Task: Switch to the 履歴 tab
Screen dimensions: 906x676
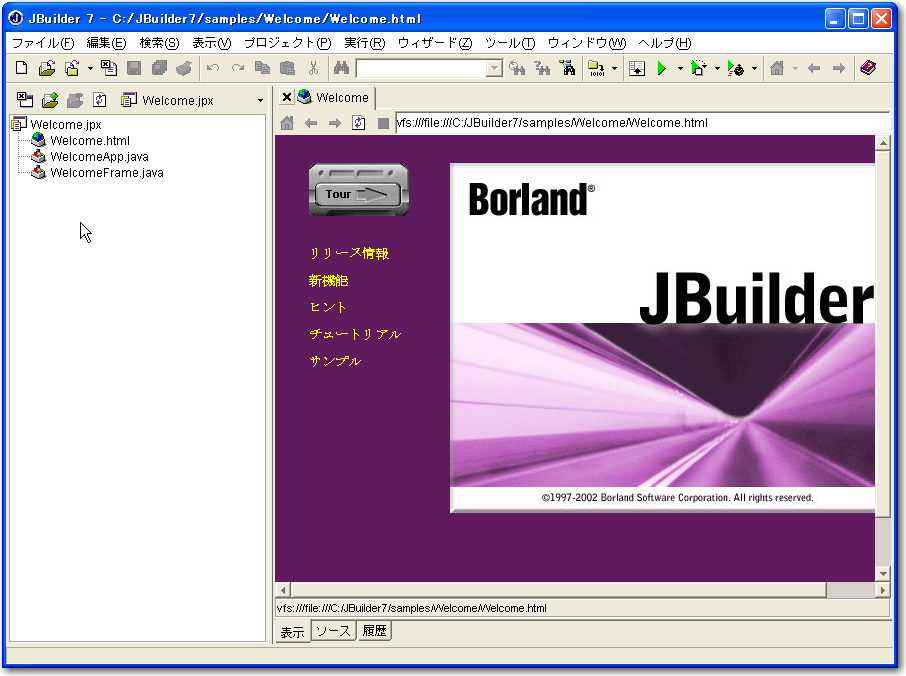Action: [374, 631]
